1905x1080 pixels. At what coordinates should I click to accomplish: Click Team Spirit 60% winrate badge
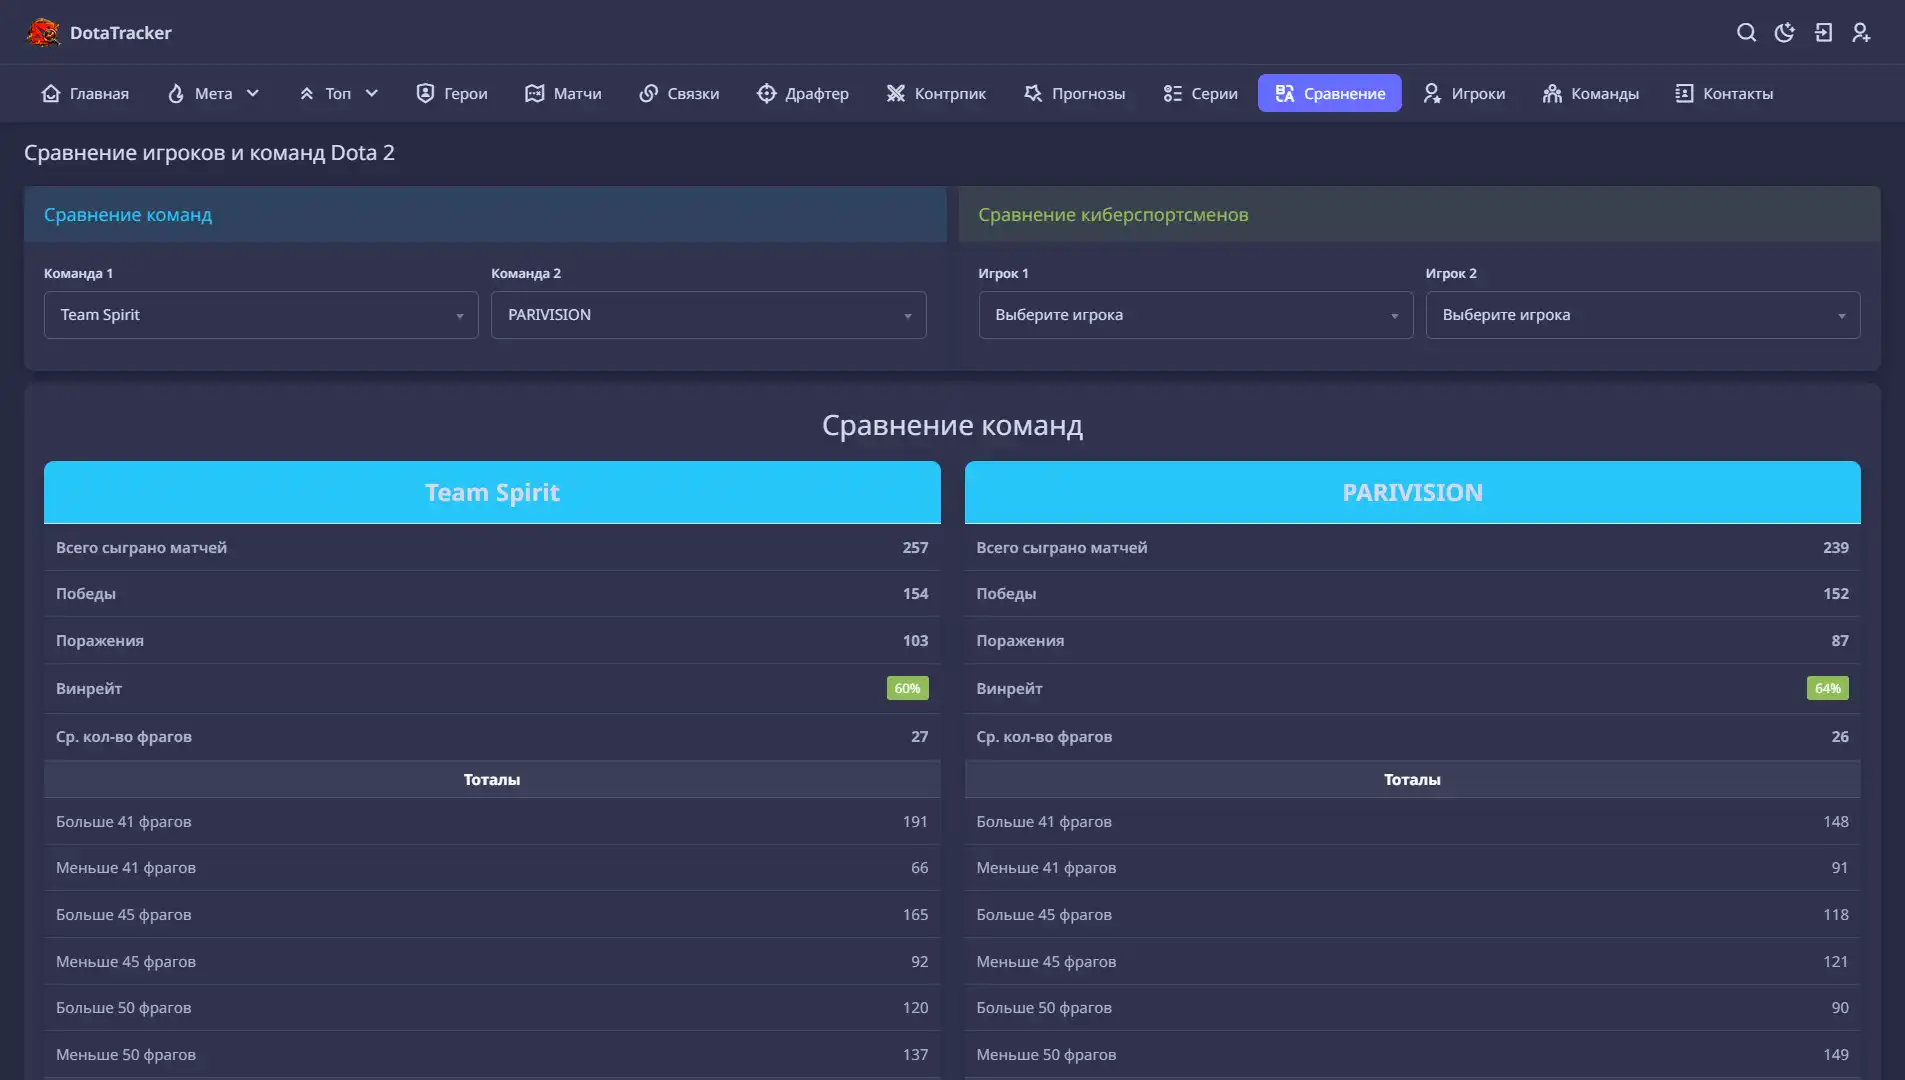pyautogui.click(x=907, y=688)
